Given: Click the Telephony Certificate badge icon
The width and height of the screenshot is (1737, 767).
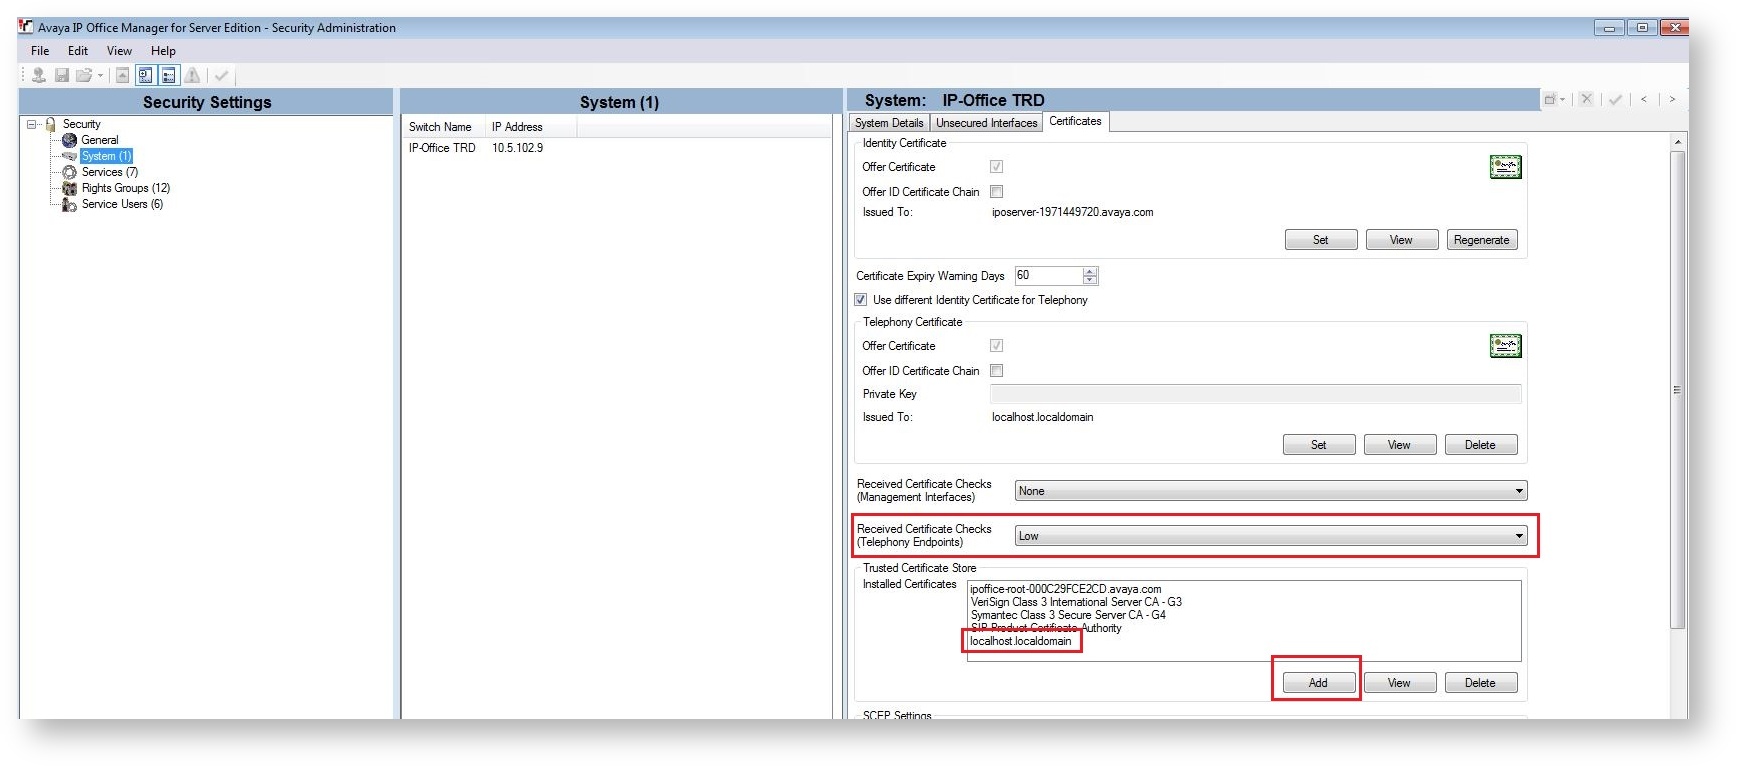Looking at the screenshot, I should tap(1505, 346).
